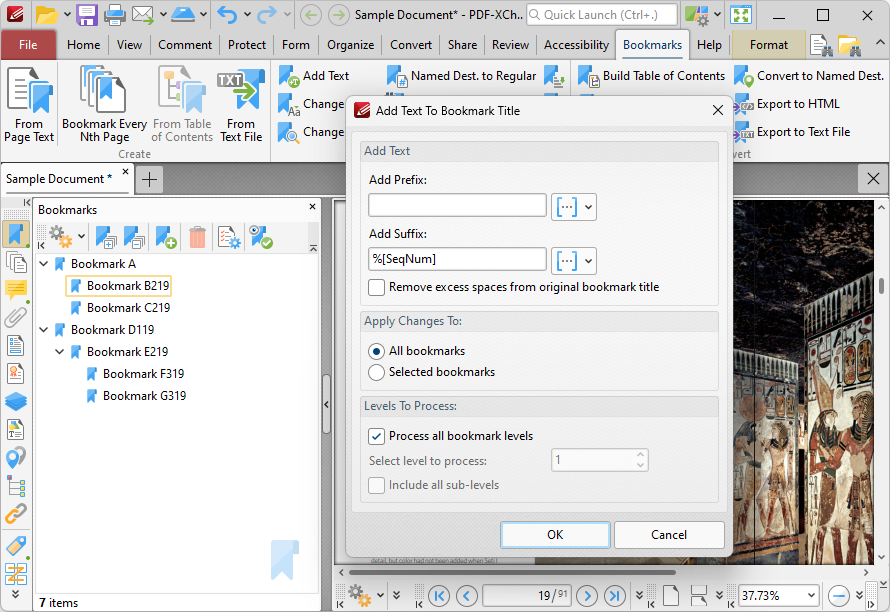Click the new bookmark plus icon
Image resolution: width=890 pixels, height=612 pixels.
[166, 237]
